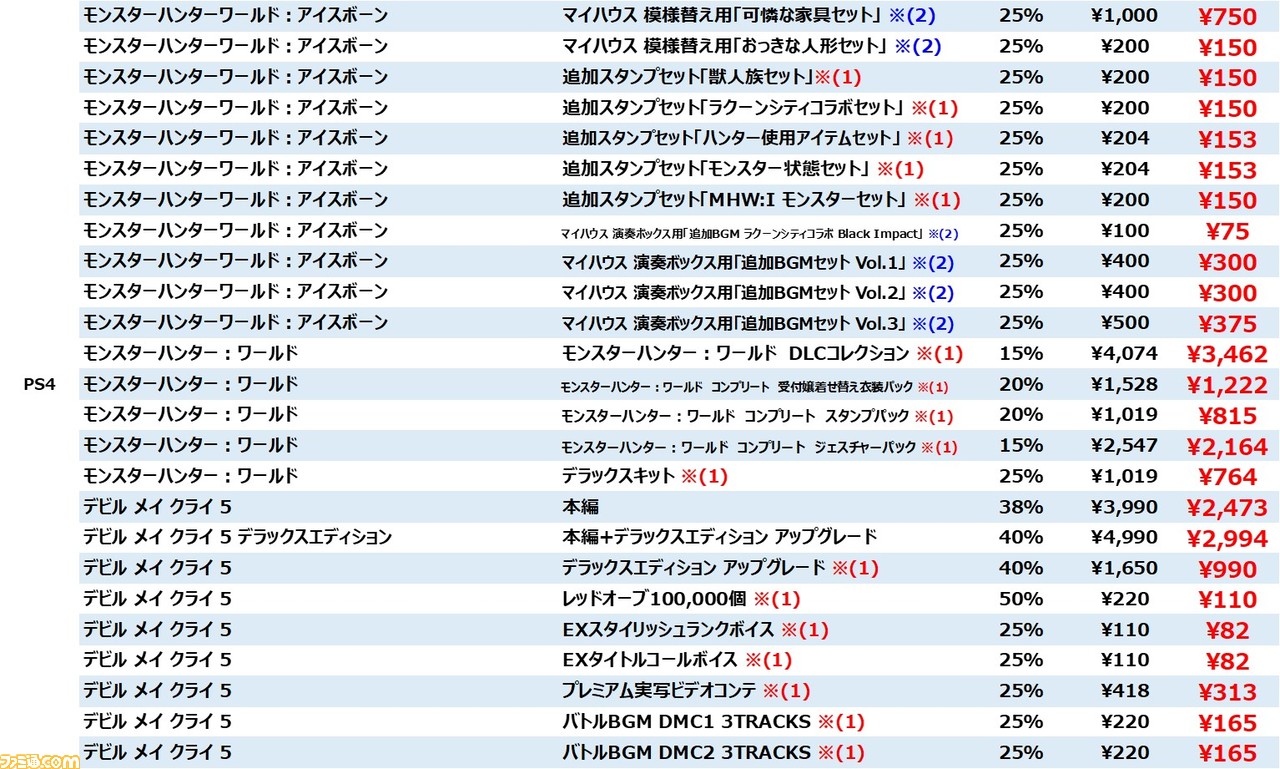Screen dimensions: 1280x769
Task: Click the ¥815 sale price
Action: pyautogui.click(x=1227, y=416)
